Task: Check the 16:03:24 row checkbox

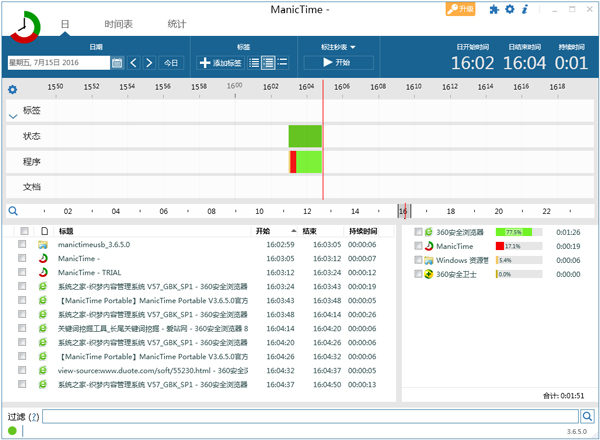Action: pos(22,286)
